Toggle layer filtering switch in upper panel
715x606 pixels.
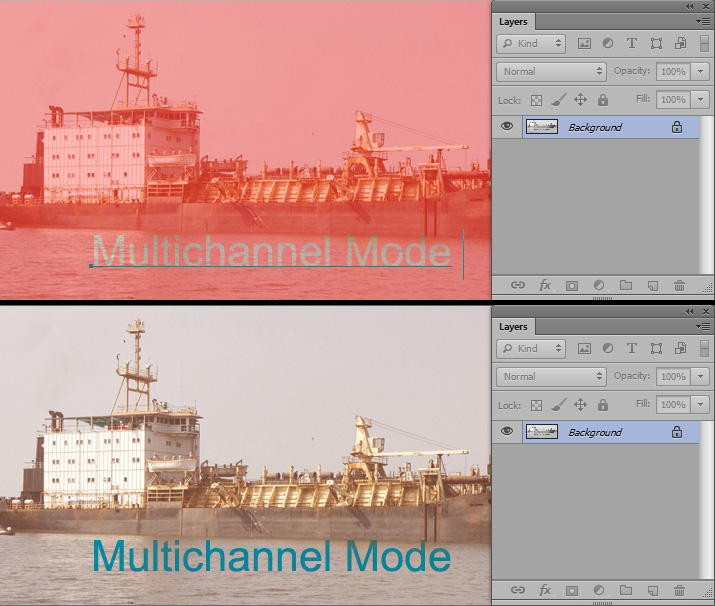pyautogui.click(x=704, y=44)
